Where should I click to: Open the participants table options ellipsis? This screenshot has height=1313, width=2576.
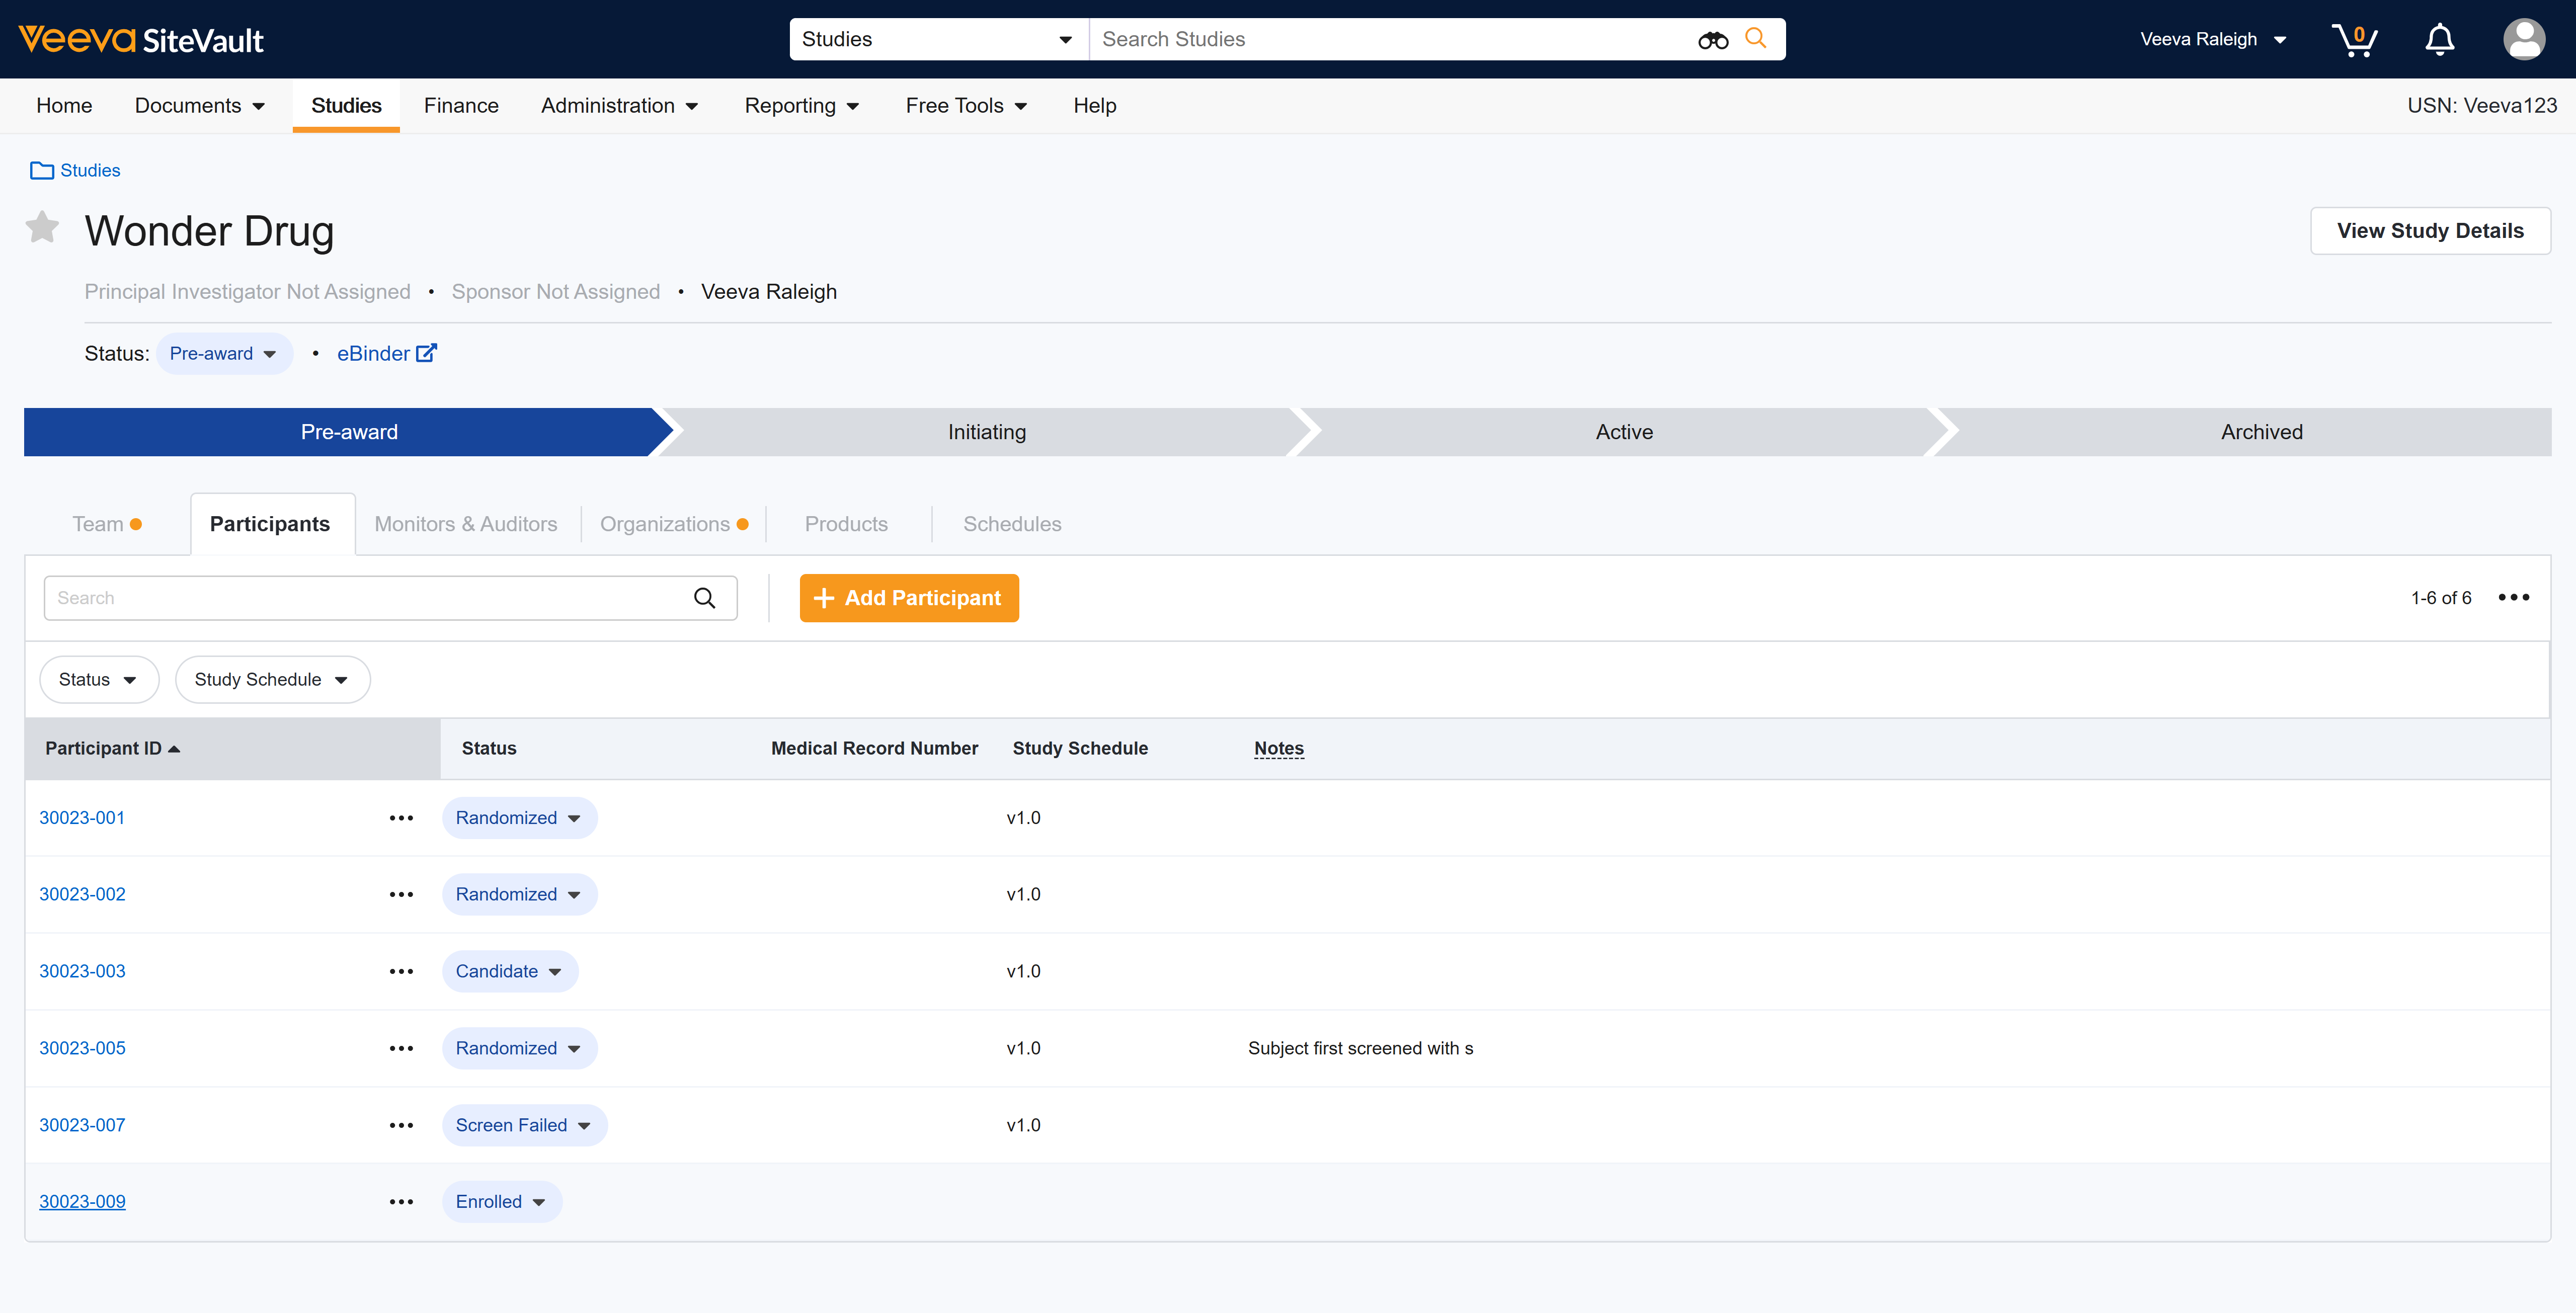coord(2513,598)
